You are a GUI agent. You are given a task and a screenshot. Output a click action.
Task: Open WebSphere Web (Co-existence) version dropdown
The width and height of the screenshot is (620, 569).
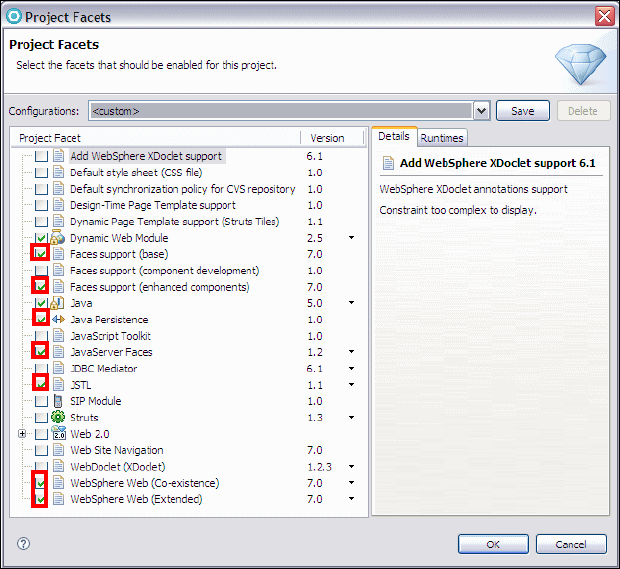[x=351, y=483]
